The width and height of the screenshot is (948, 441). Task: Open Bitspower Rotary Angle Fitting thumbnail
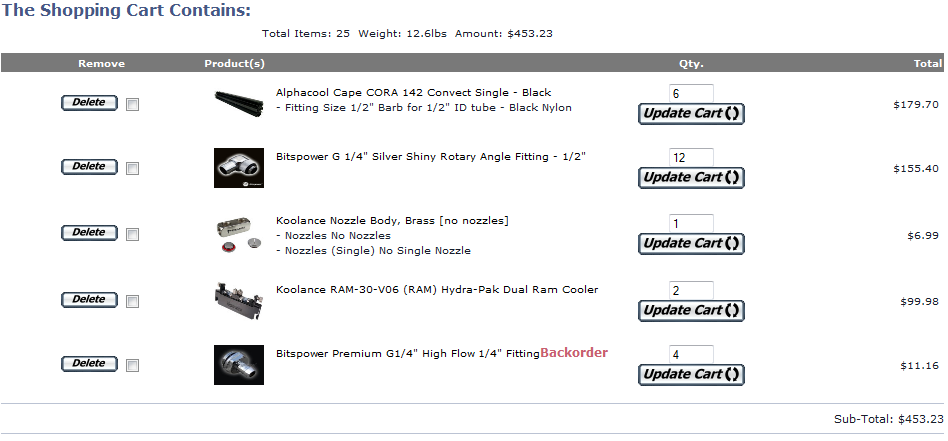pos(239,168)
